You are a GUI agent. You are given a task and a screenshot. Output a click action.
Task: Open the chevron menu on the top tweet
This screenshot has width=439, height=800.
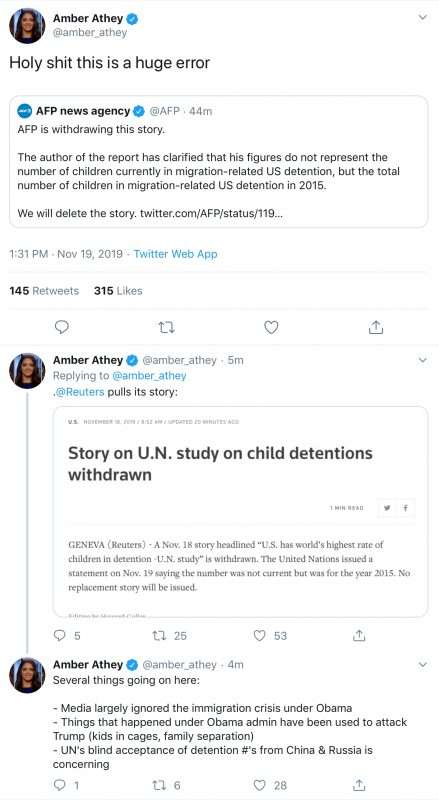(422, 17)
